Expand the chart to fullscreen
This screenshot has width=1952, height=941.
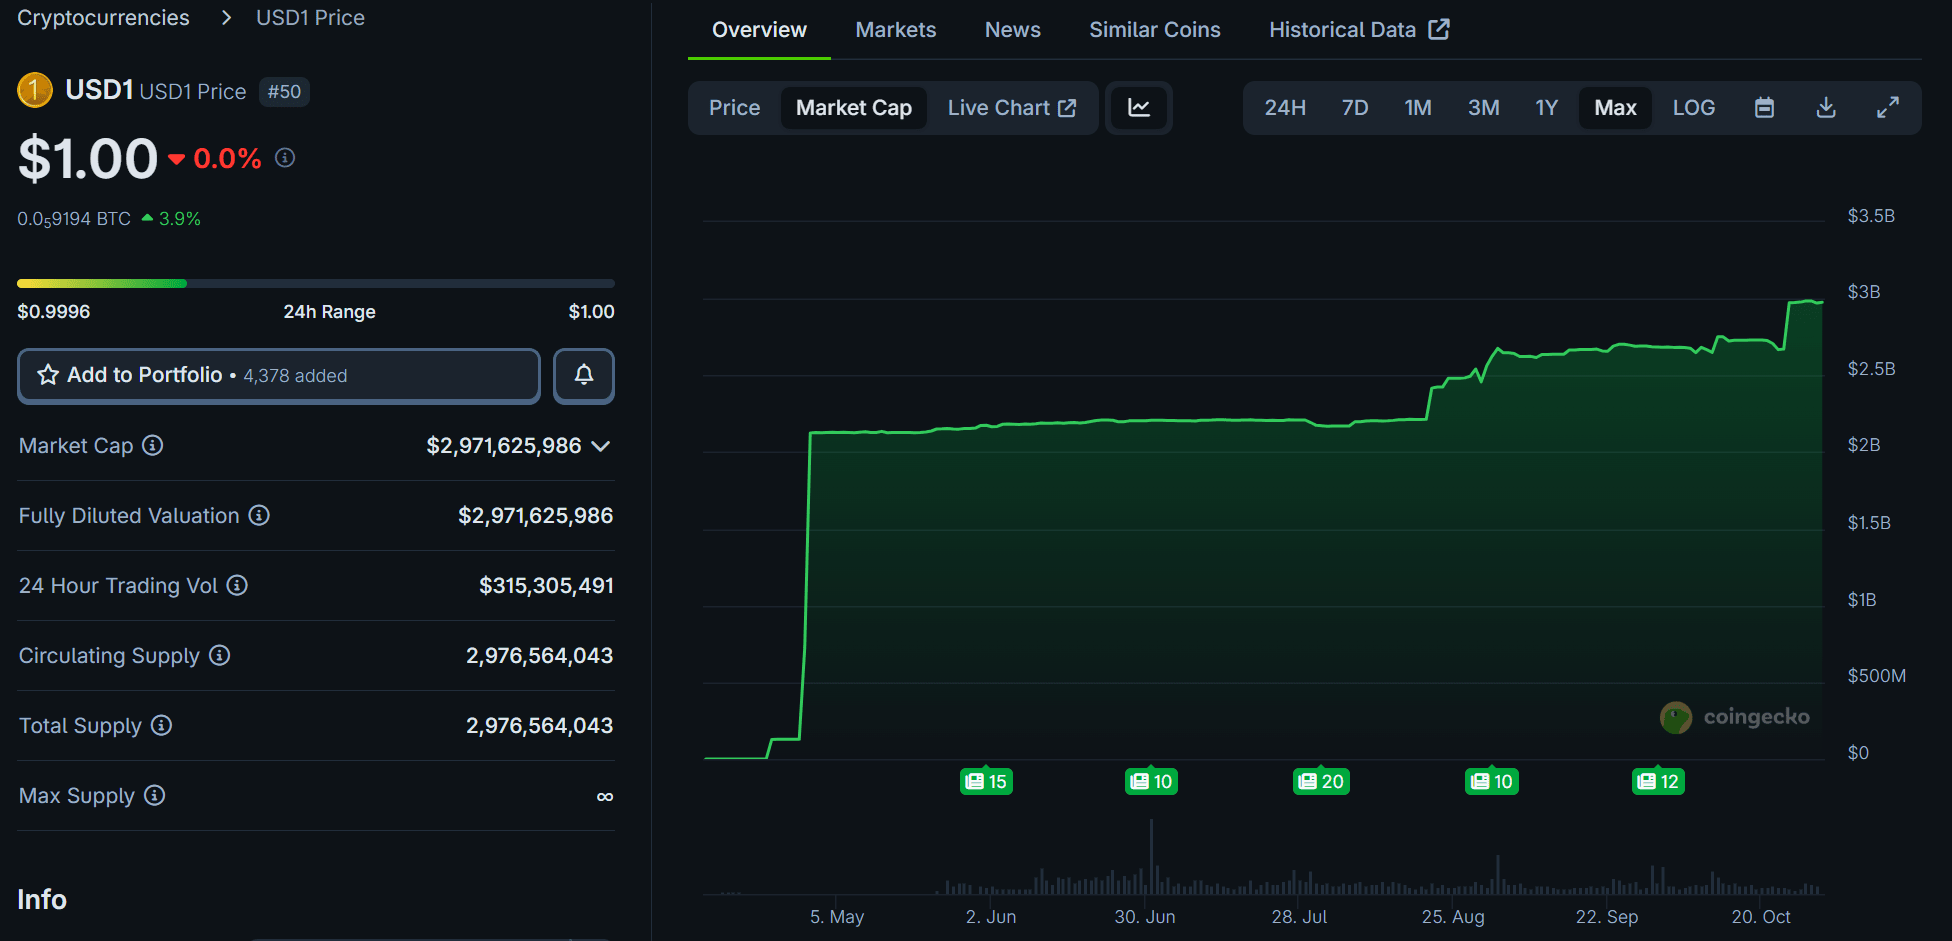(x=1888, y=107)
